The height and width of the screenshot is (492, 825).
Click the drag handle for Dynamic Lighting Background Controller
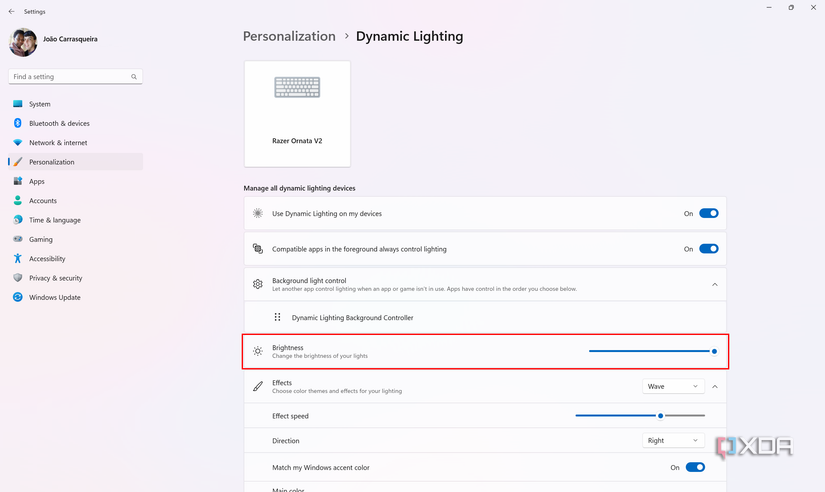[277, 317]
